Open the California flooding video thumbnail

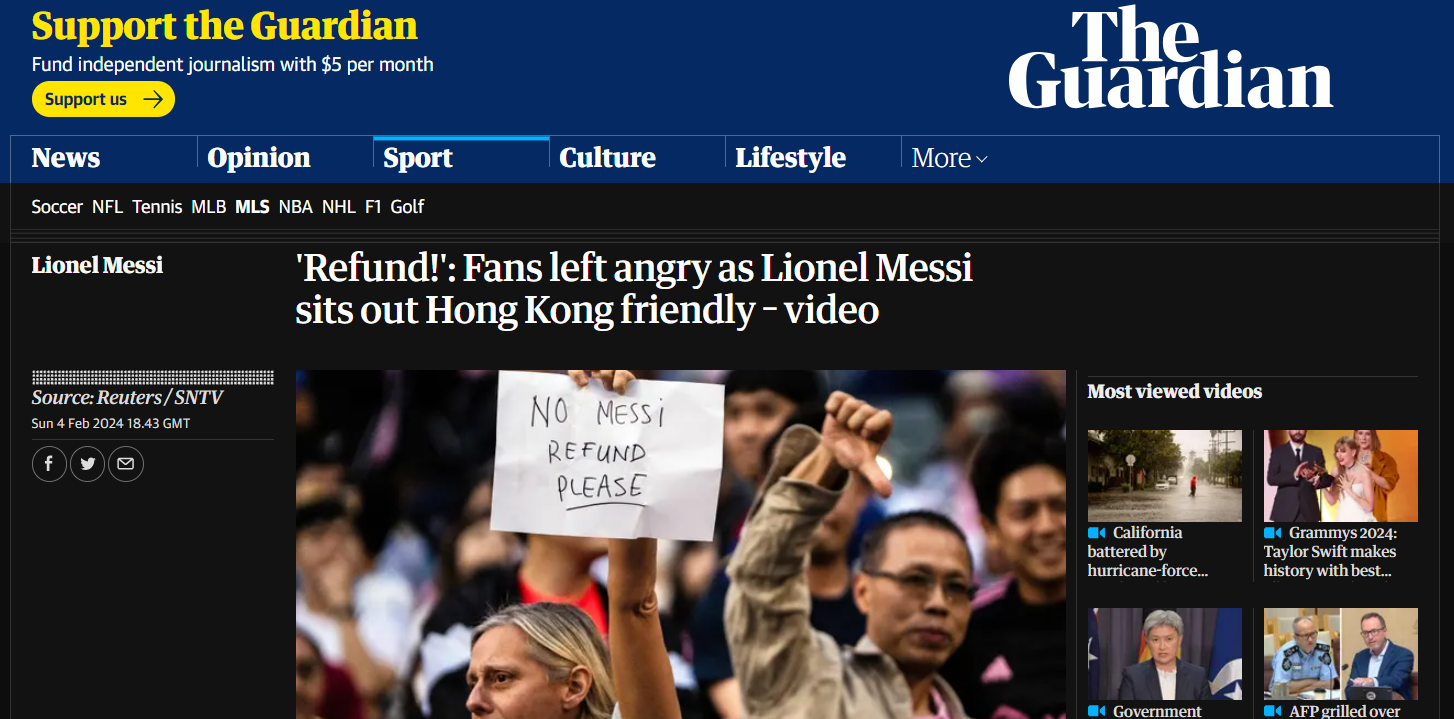(x=1165, y=476)
